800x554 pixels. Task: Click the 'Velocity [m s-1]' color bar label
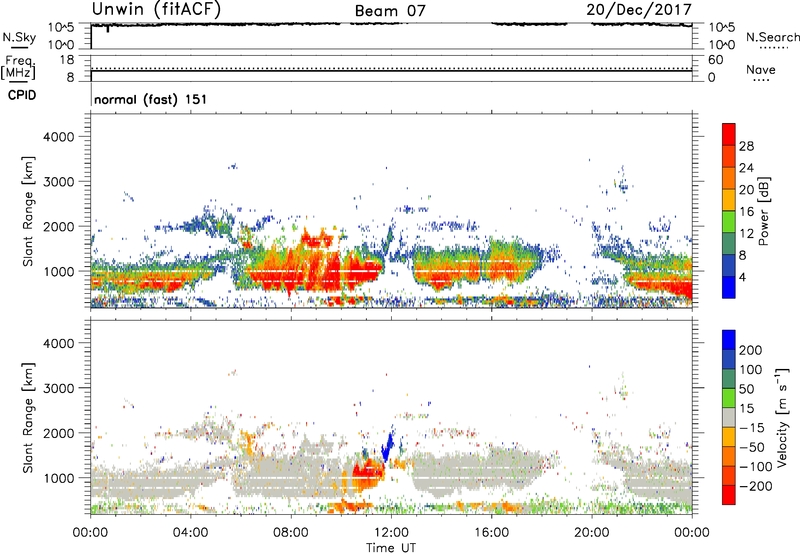[781, 417]
